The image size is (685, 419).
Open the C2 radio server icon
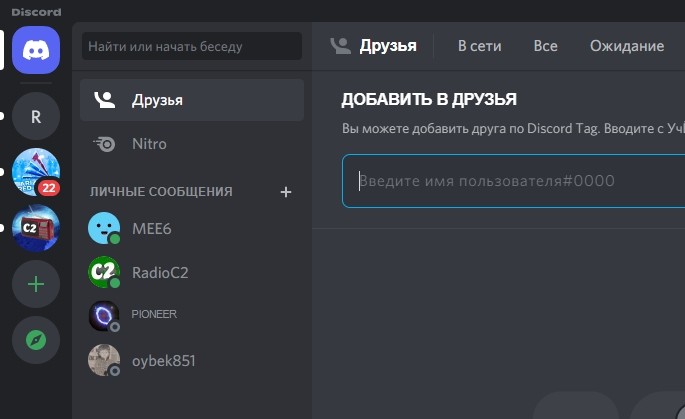click(x=36, y=228)
